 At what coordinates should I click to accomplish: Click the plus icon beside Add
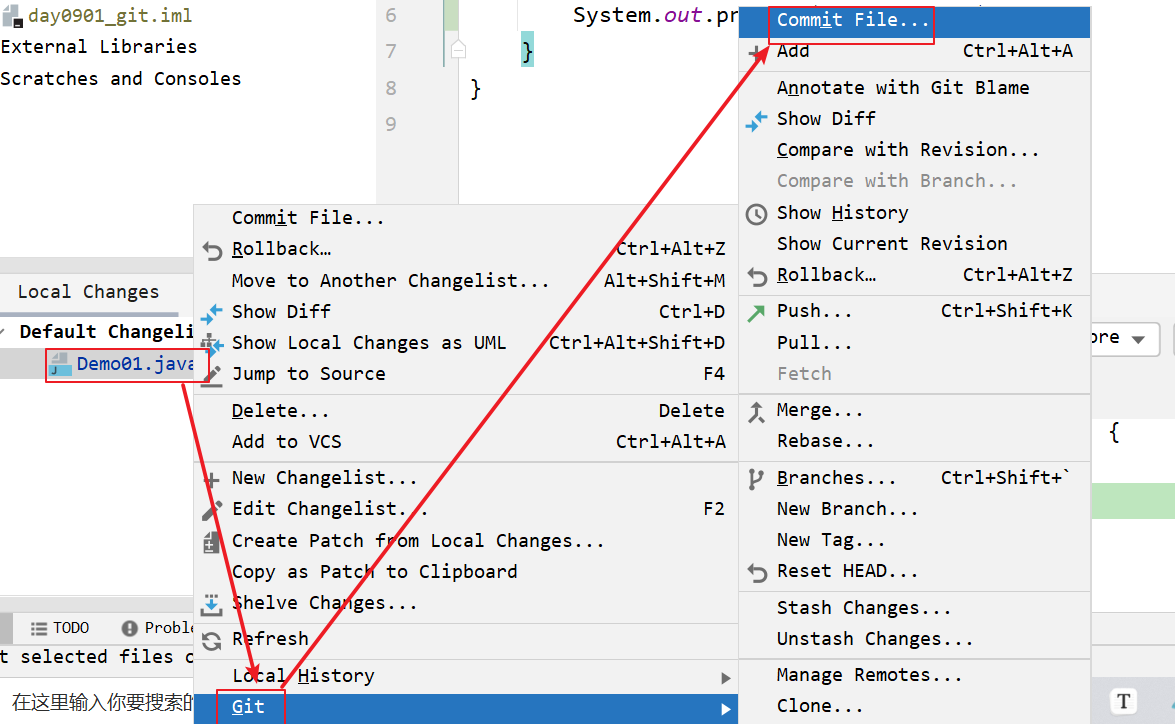[757, 52]
